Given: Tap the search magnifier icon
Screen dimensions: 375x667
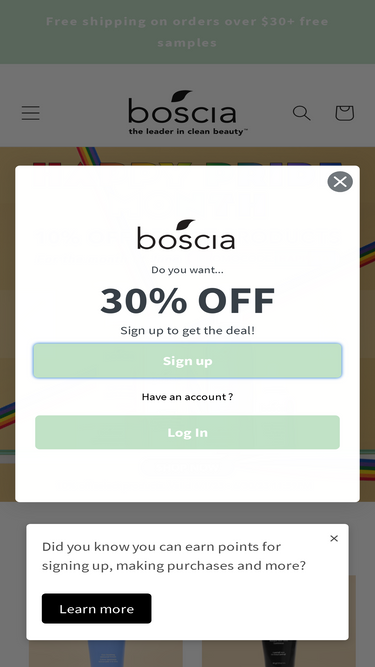Looking at the screenshot, I should pos(301,113).
